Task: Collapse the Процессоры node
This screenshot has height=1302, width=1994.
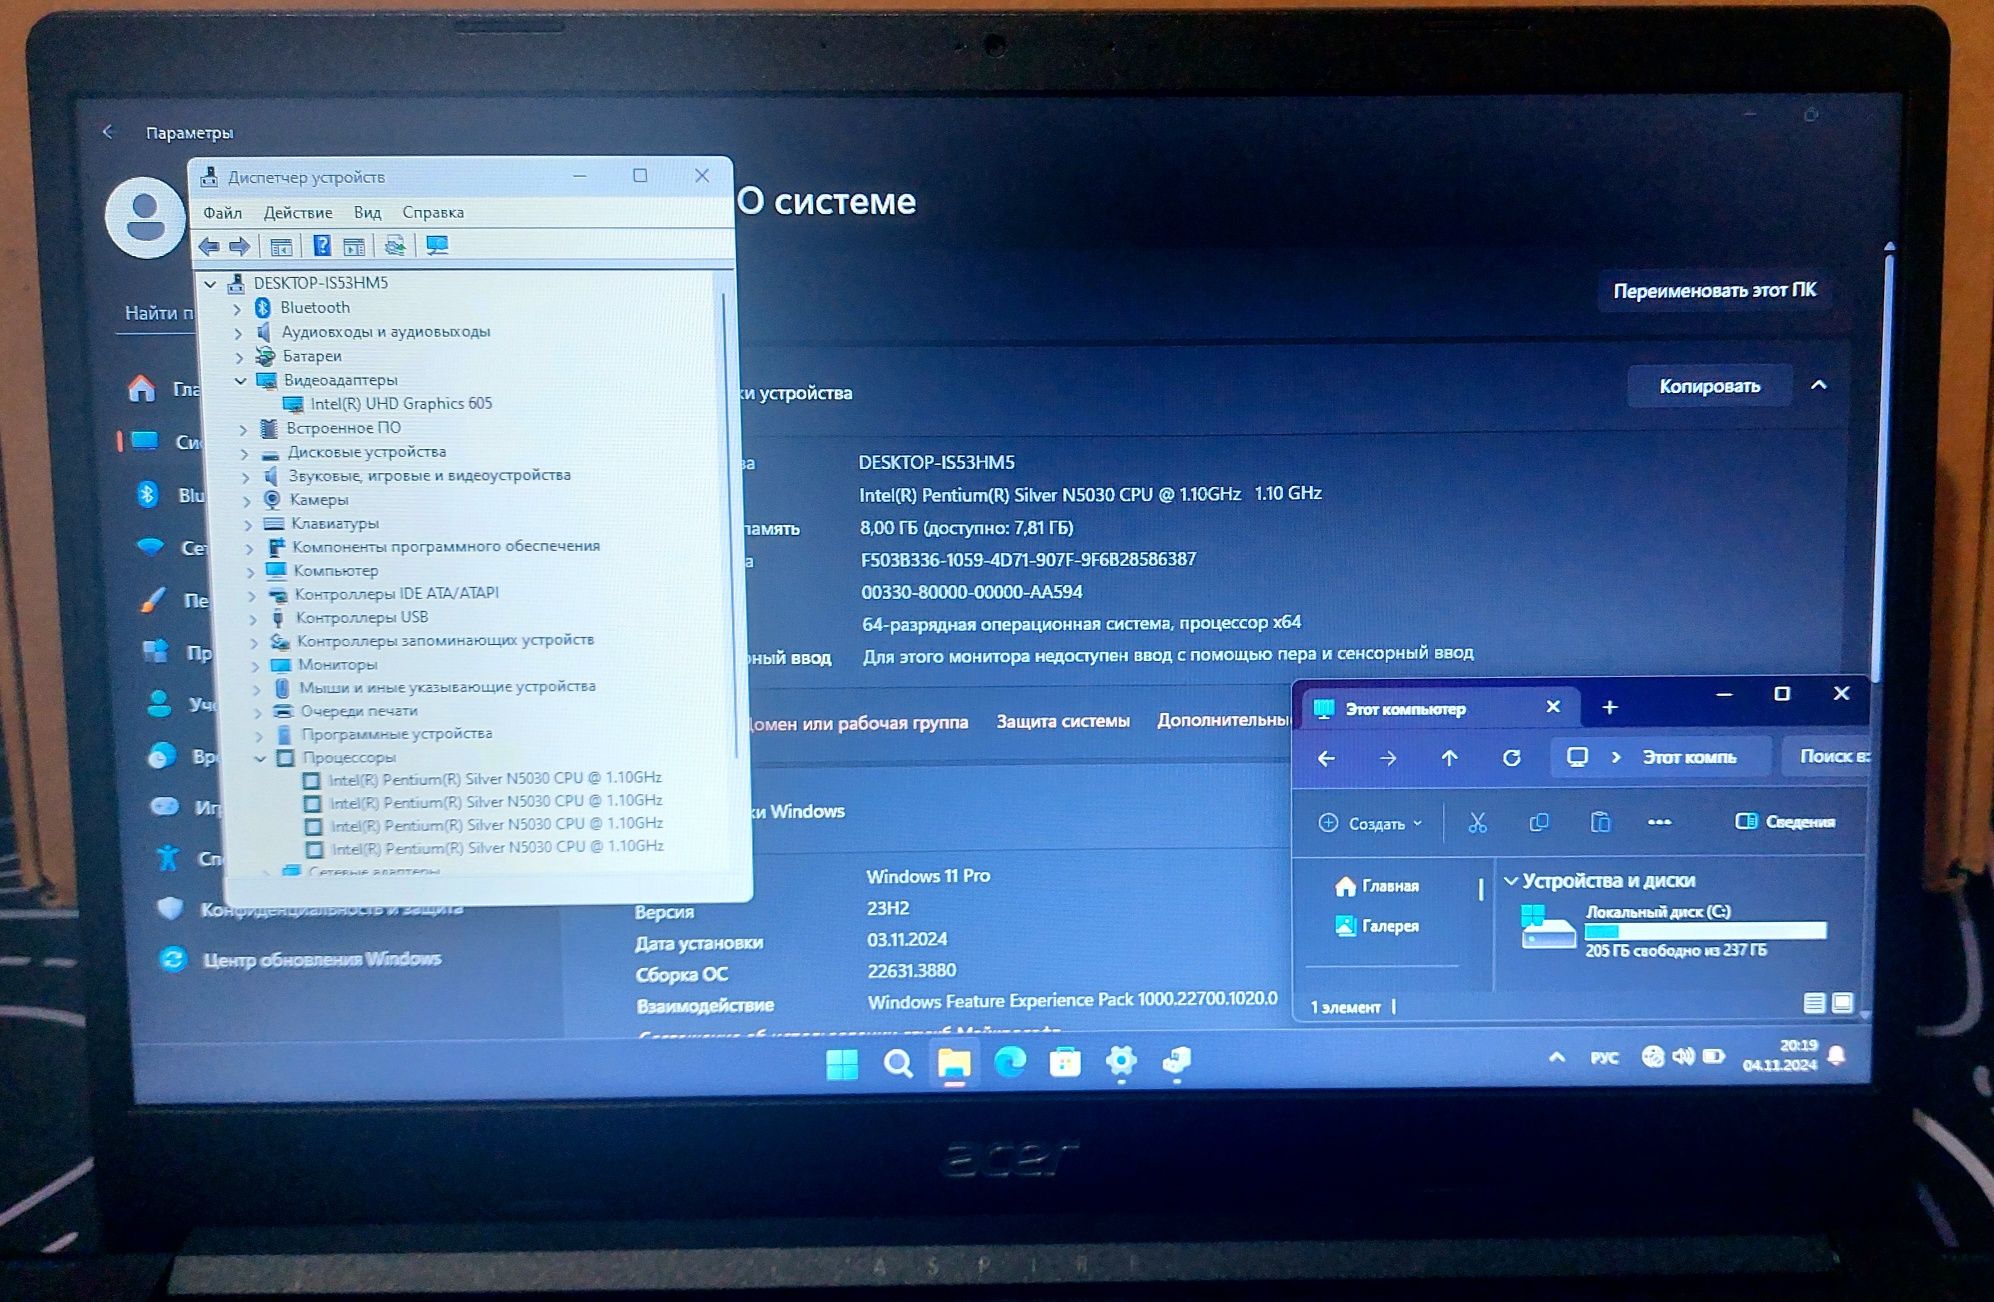Action: click(259, 759)
